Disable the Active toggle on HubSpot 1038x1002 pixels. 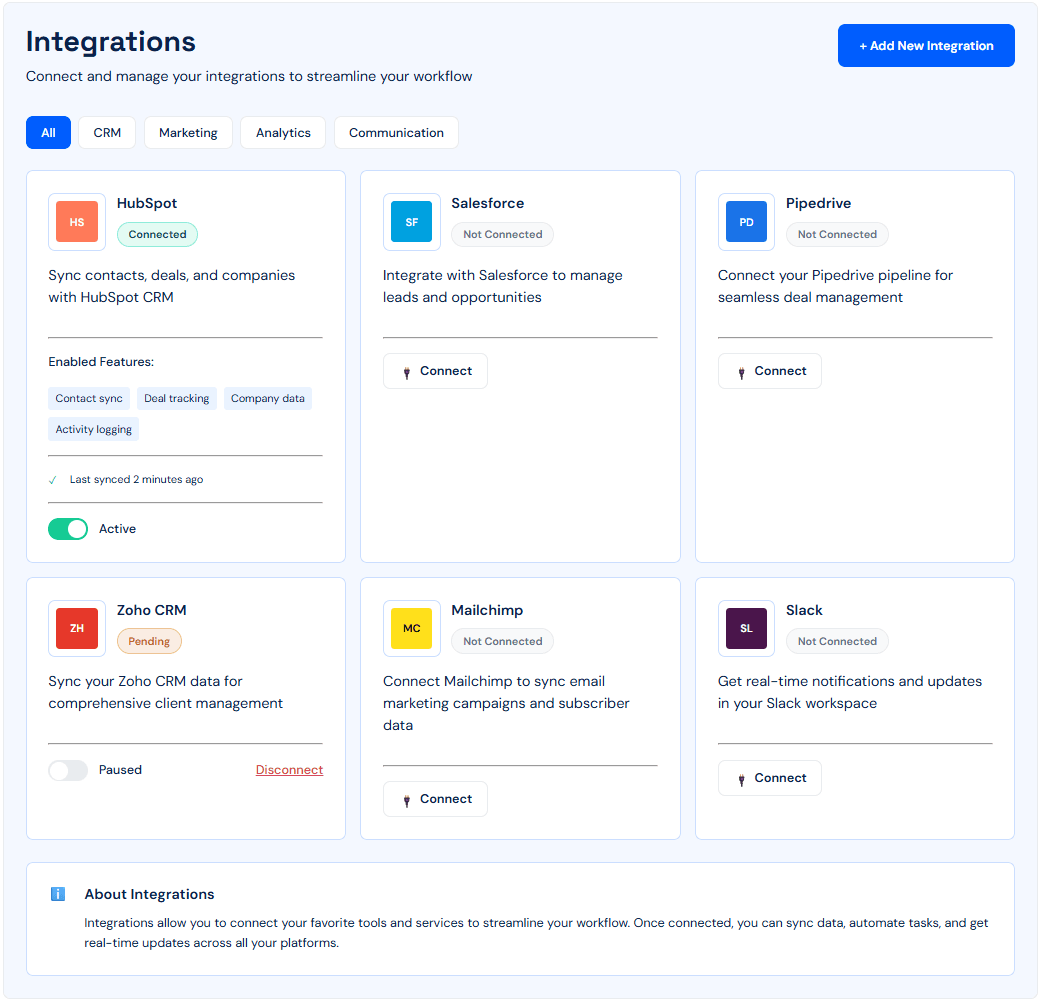click(68, 528)
